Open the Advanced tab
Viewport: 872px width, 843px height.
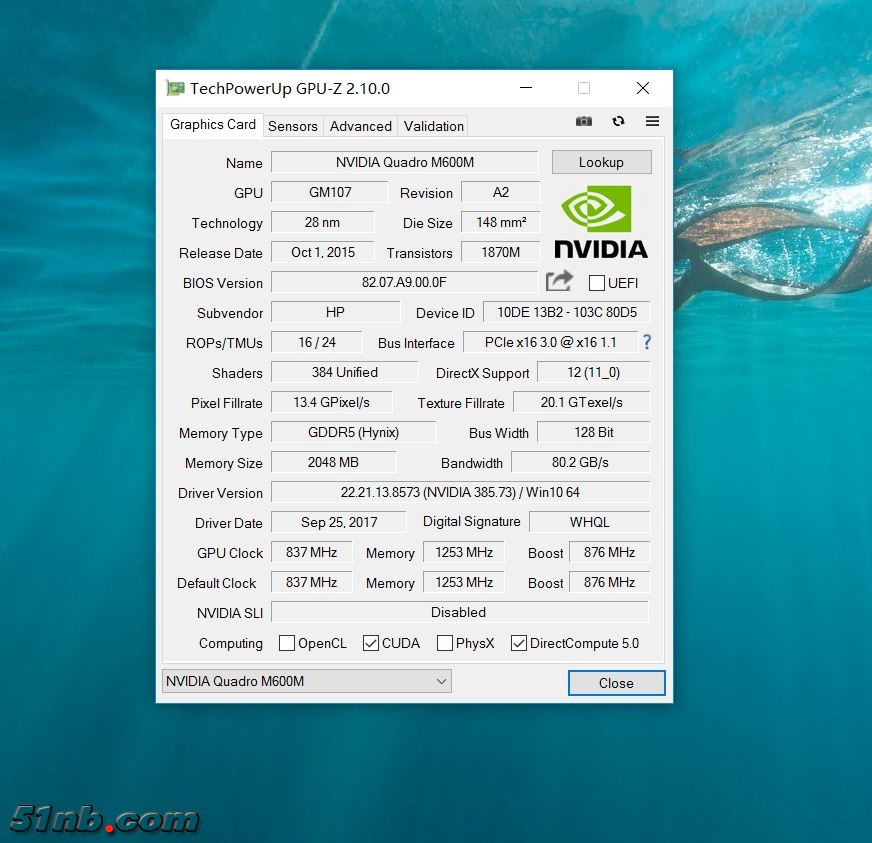point(360,126)
